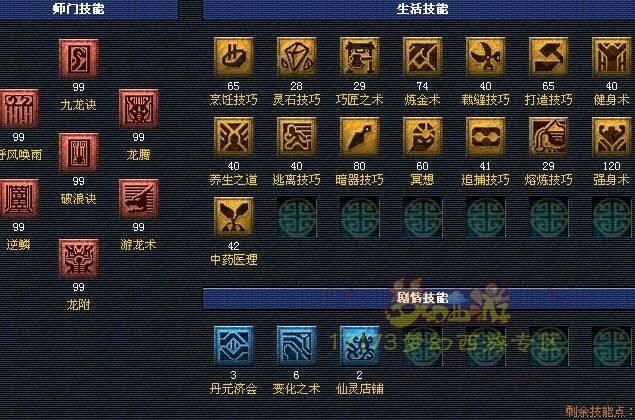635x420 pixels.
Task: Click the 打造技巧 hammer icon
Action: click(548, 57)
